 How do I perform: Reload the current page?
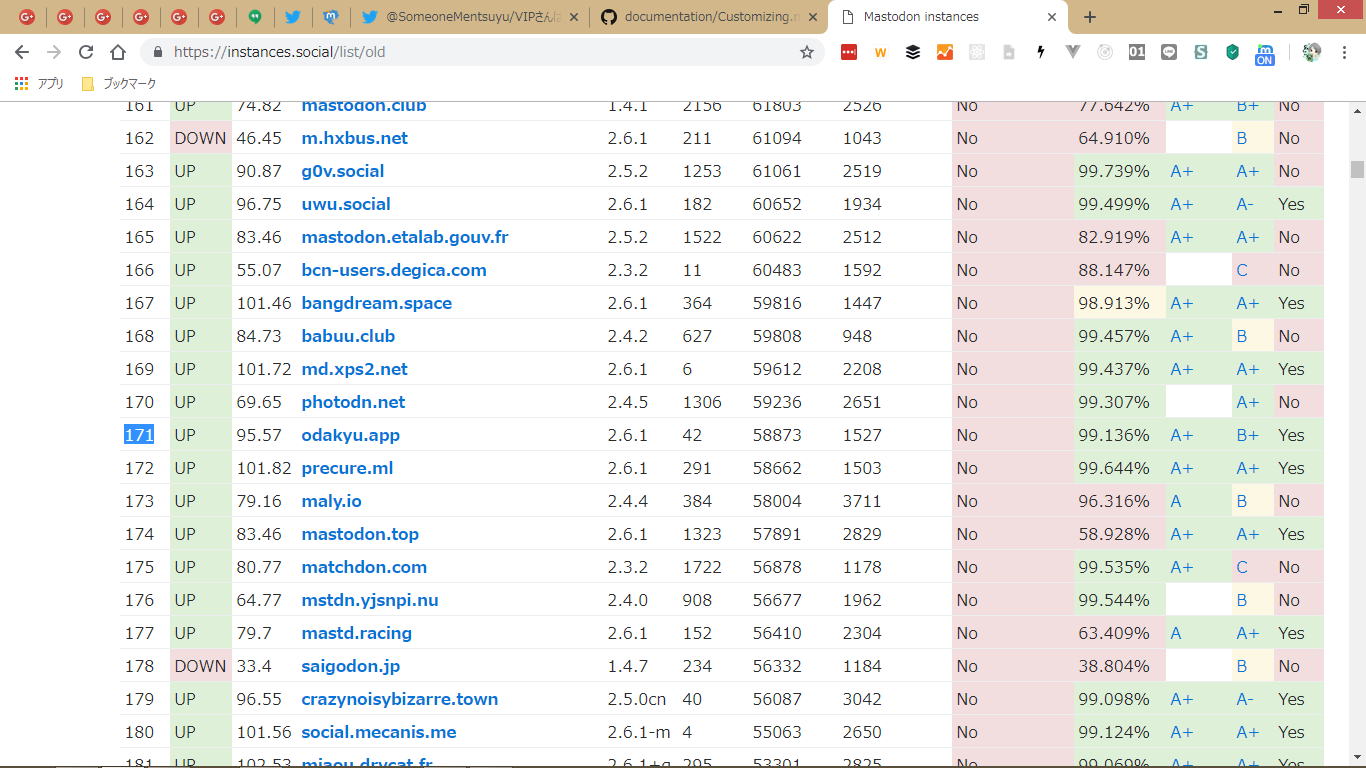coord(86,52)
